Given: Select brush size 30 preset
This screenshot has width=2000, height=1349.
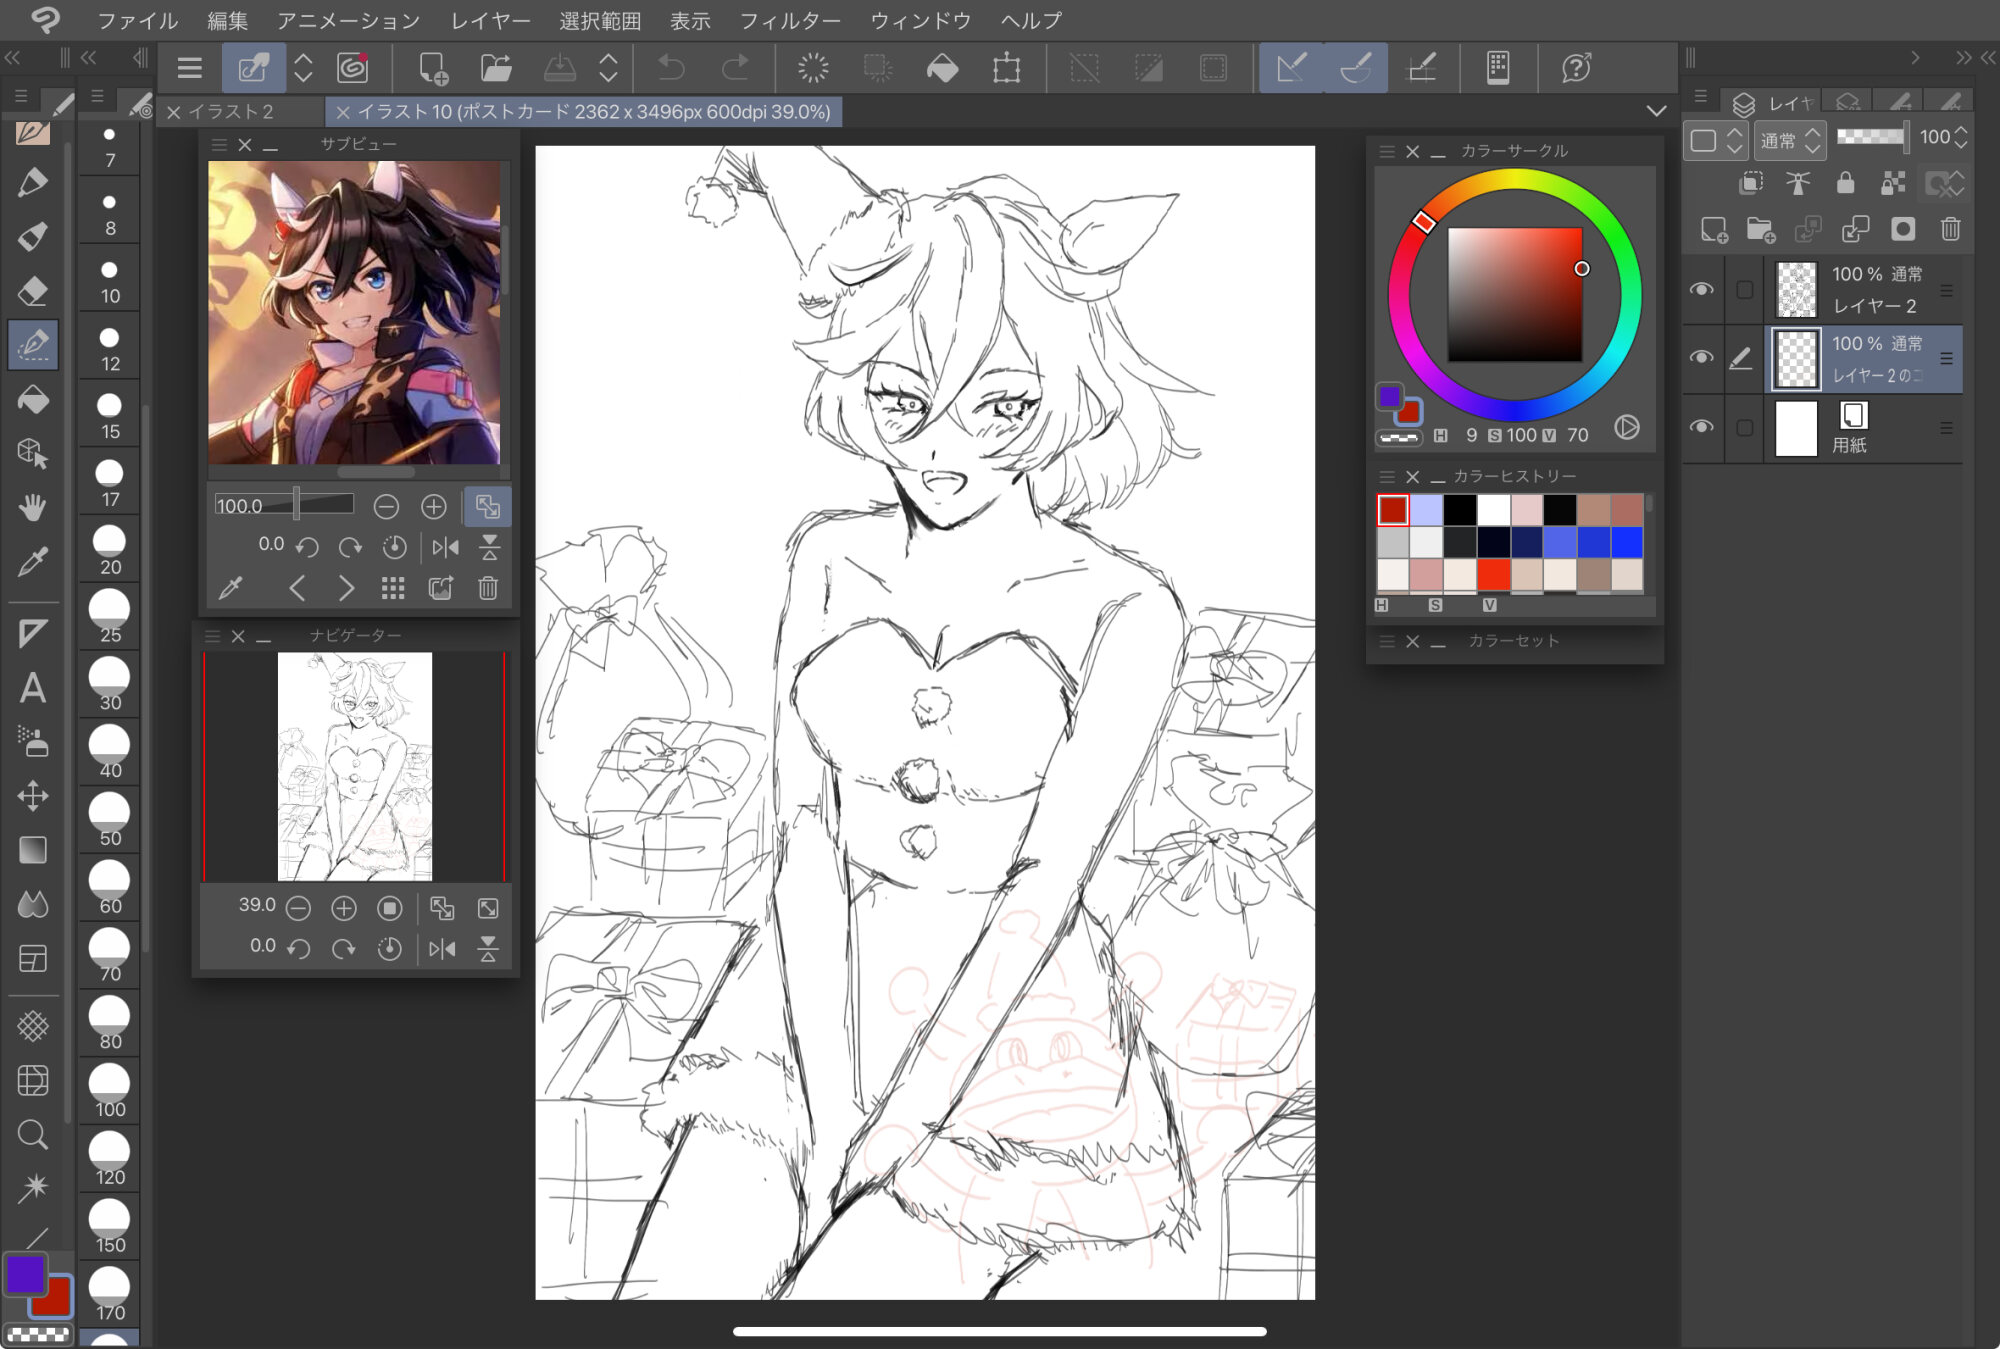Looking at the screenshot, I should (x=110, y=685).
